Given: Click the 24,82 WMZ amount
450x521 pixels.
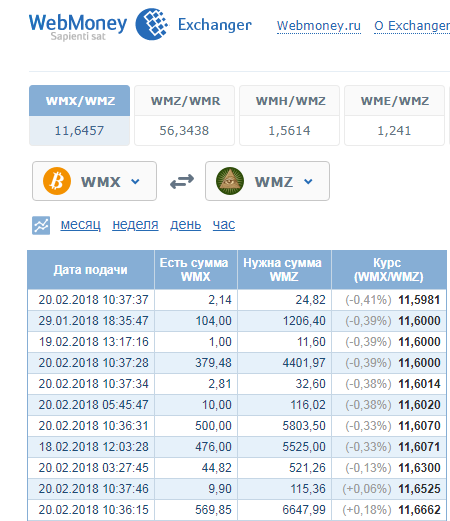Looking at the screenshot, I should tap(310, 300).
